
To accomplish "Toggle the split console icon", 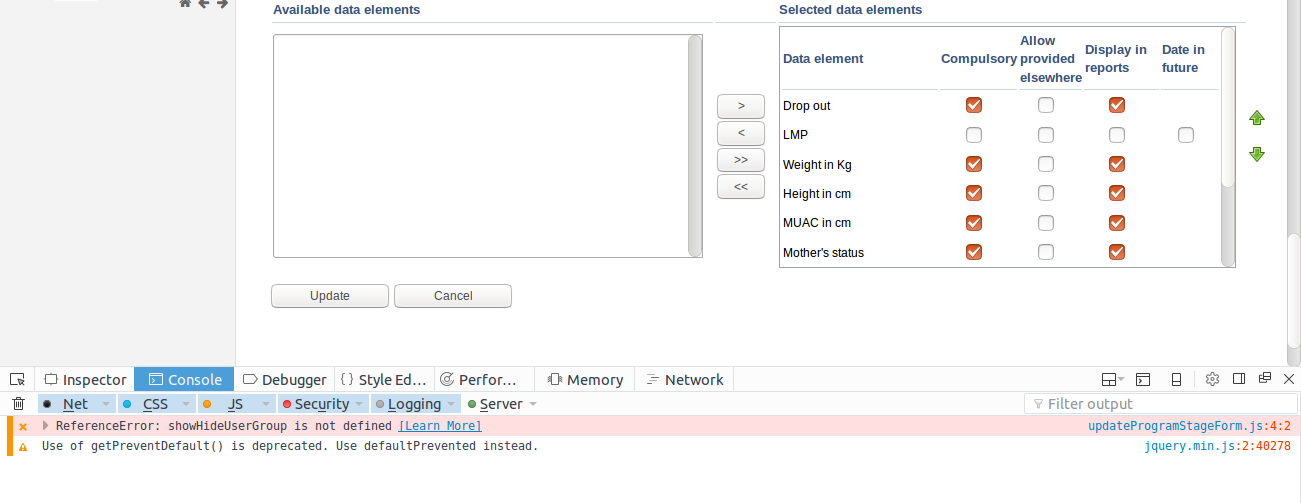I will pyautogui.click(x=1143, y=379).
